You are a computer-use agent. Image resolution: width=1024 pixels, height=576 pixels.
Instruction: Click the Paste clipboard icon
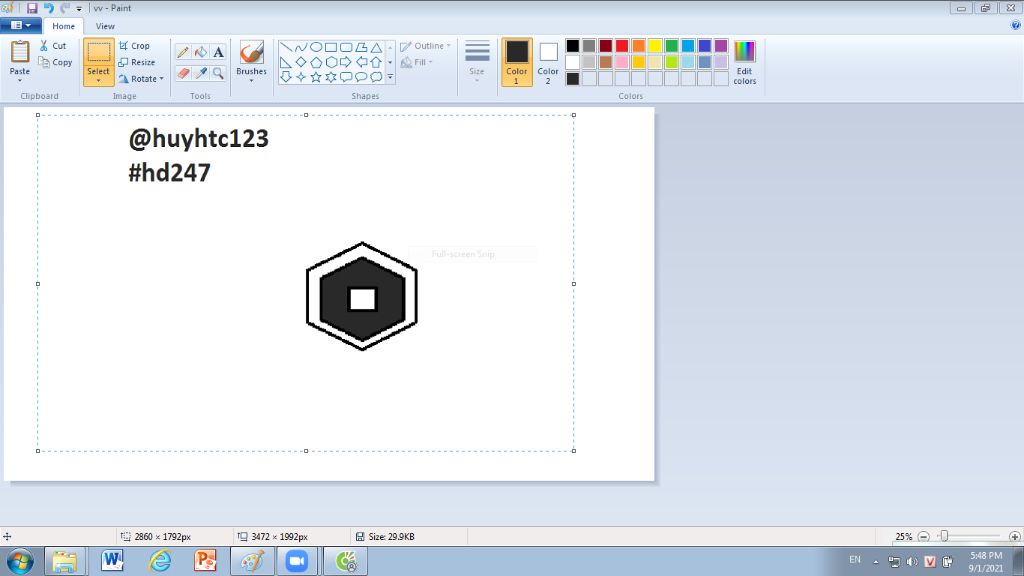pos(20,52)
